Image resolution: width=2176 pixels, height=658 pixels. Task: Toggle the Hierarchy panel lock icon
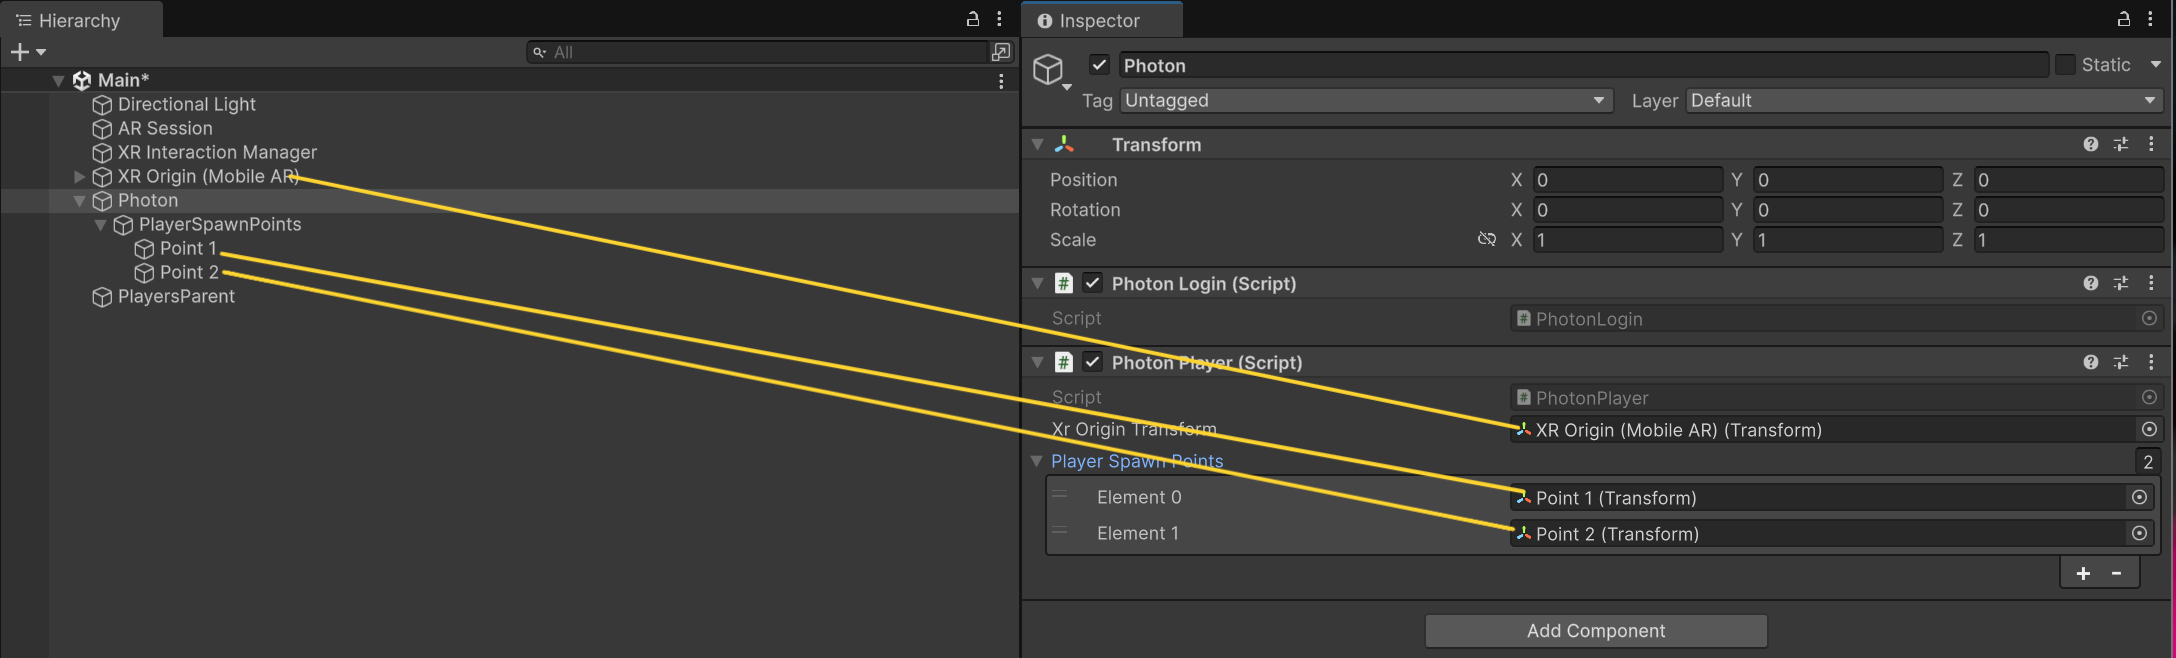coord(972,19)
